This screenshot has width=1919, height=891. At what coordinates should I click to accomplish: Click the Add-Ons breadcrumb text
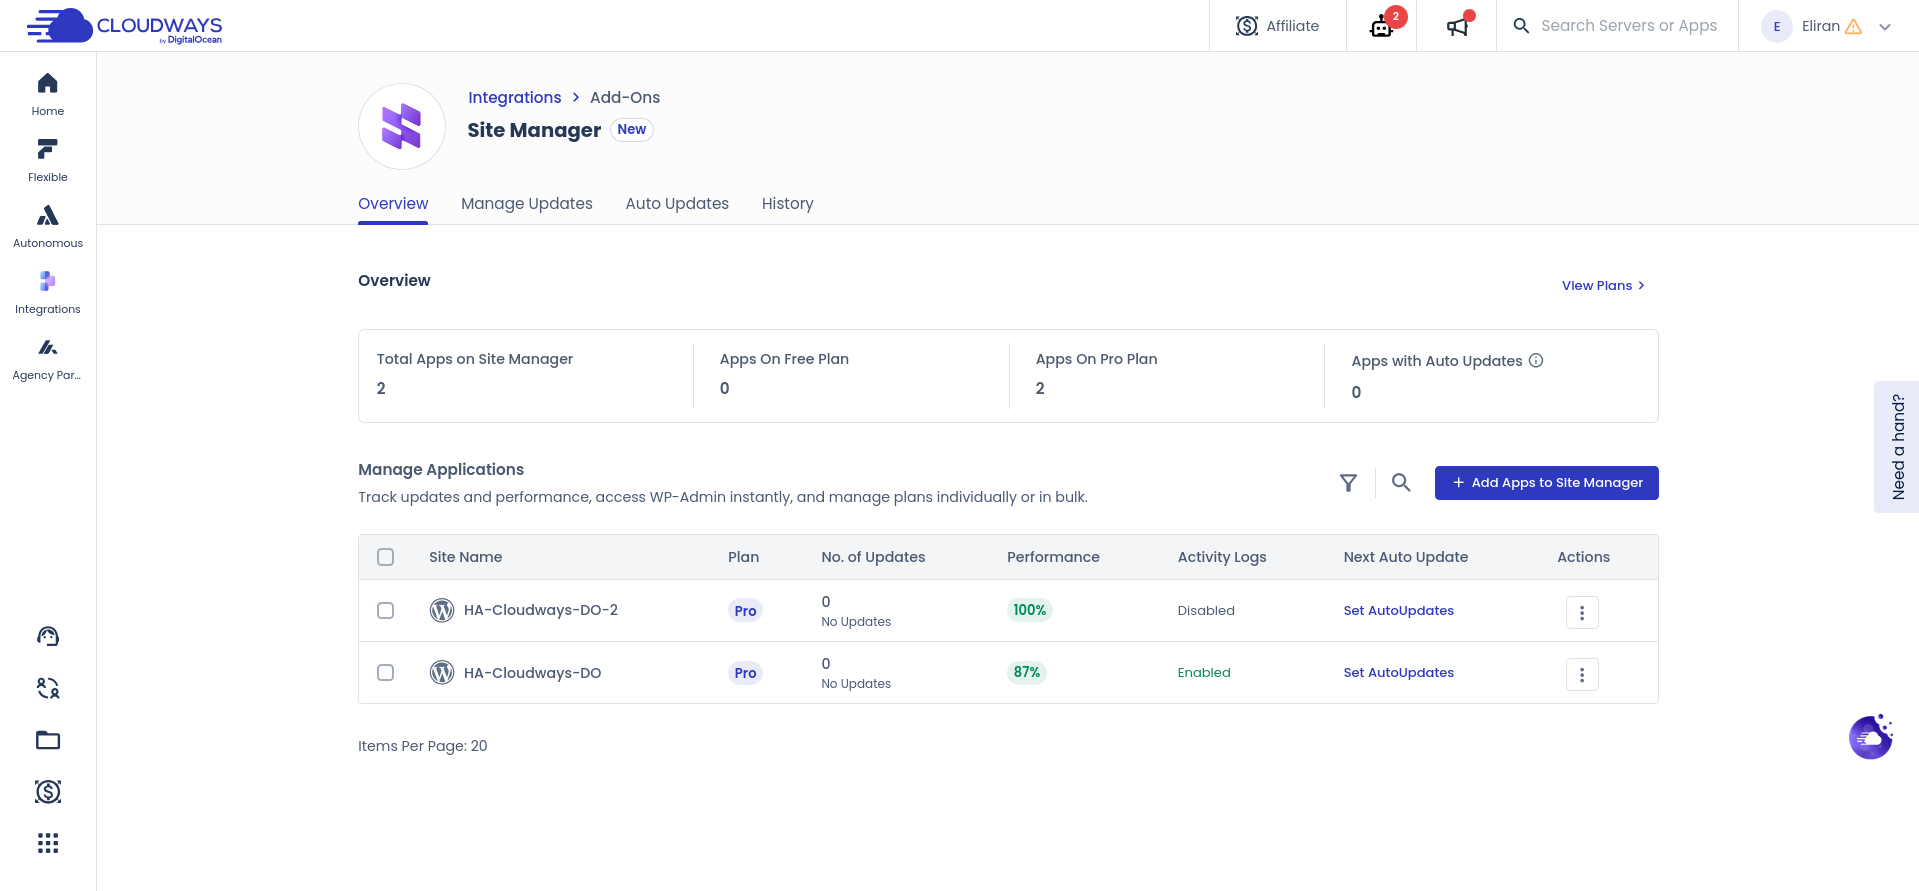point(625,98)
